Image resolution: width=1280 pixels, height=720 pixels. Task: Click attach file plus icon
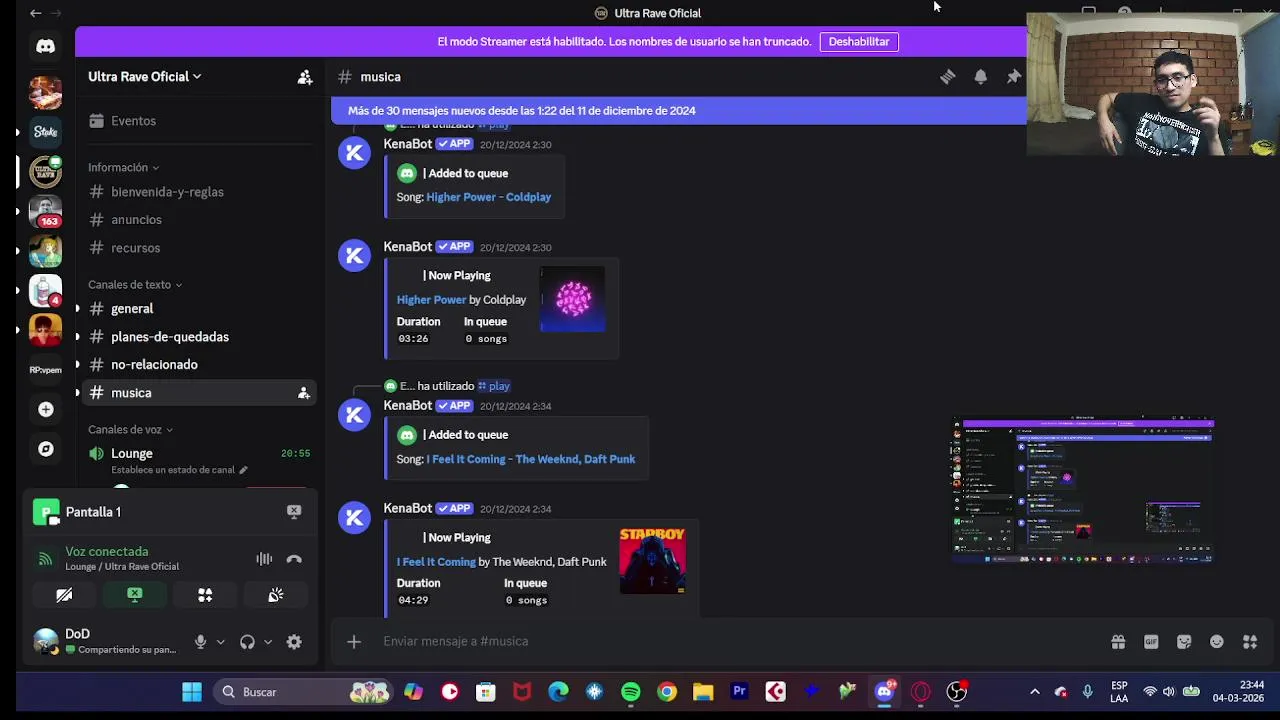tap(353, 642)
